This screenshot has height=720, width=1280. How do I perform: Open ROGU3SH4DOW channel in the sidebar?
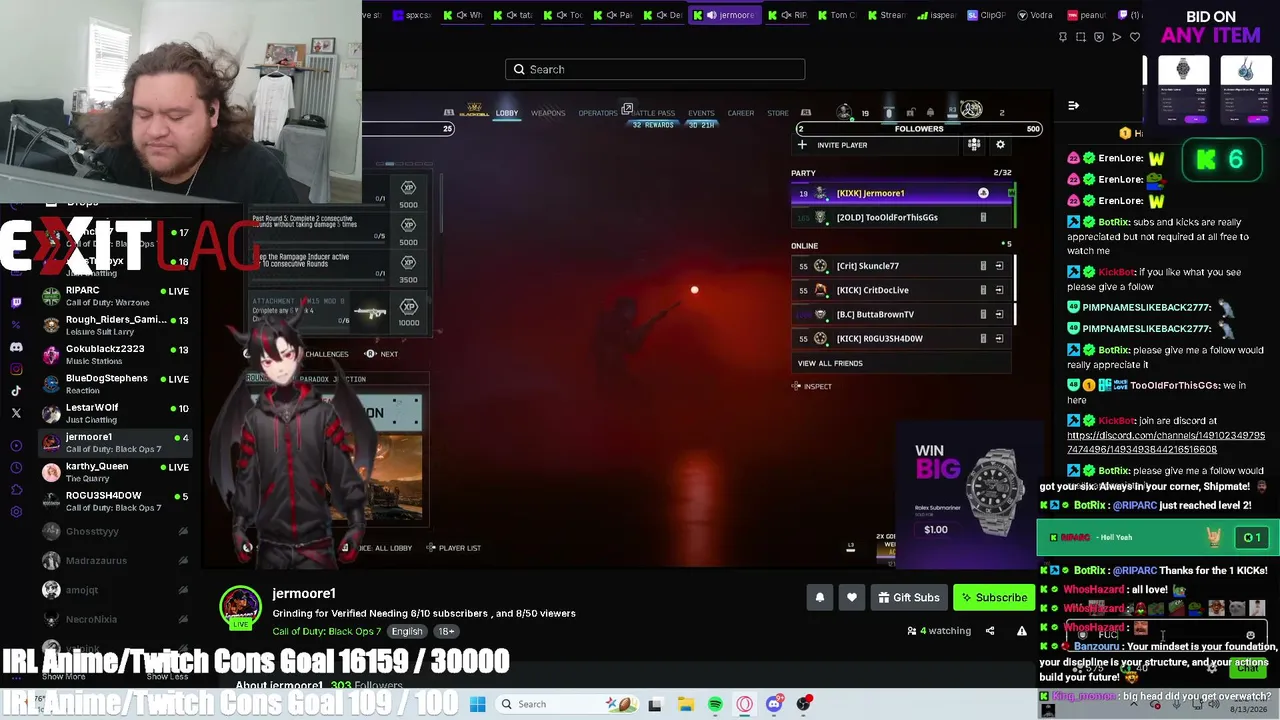pyautogui.click(x=114, y=501)
